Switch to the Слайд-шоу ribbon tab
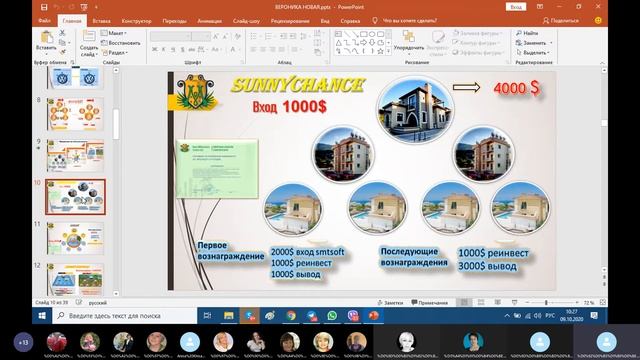Image resolution: width=640 pixels, height=360 pixels. point(246,20)
